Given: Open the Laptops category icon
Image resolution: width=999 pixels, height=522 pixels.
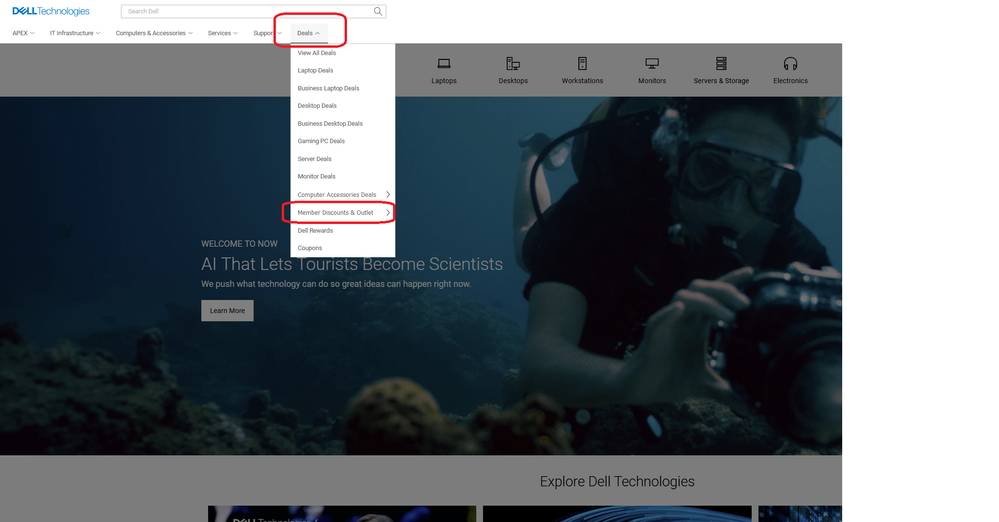Looking at the screenshot, I should pyautogui.click(x=444, y=64).
